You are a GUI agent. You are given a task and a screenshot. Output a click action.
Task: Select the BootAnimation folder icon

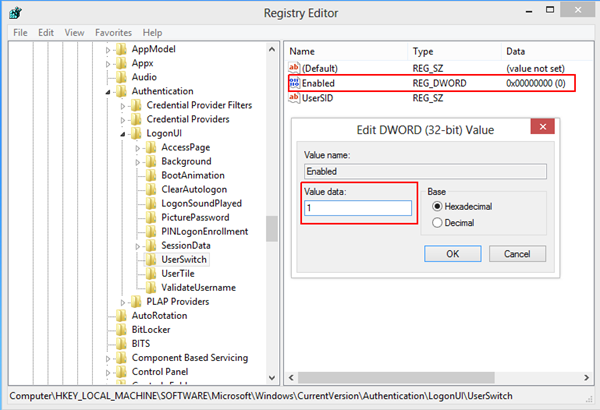pyautogui.click(x=151, y=175)
